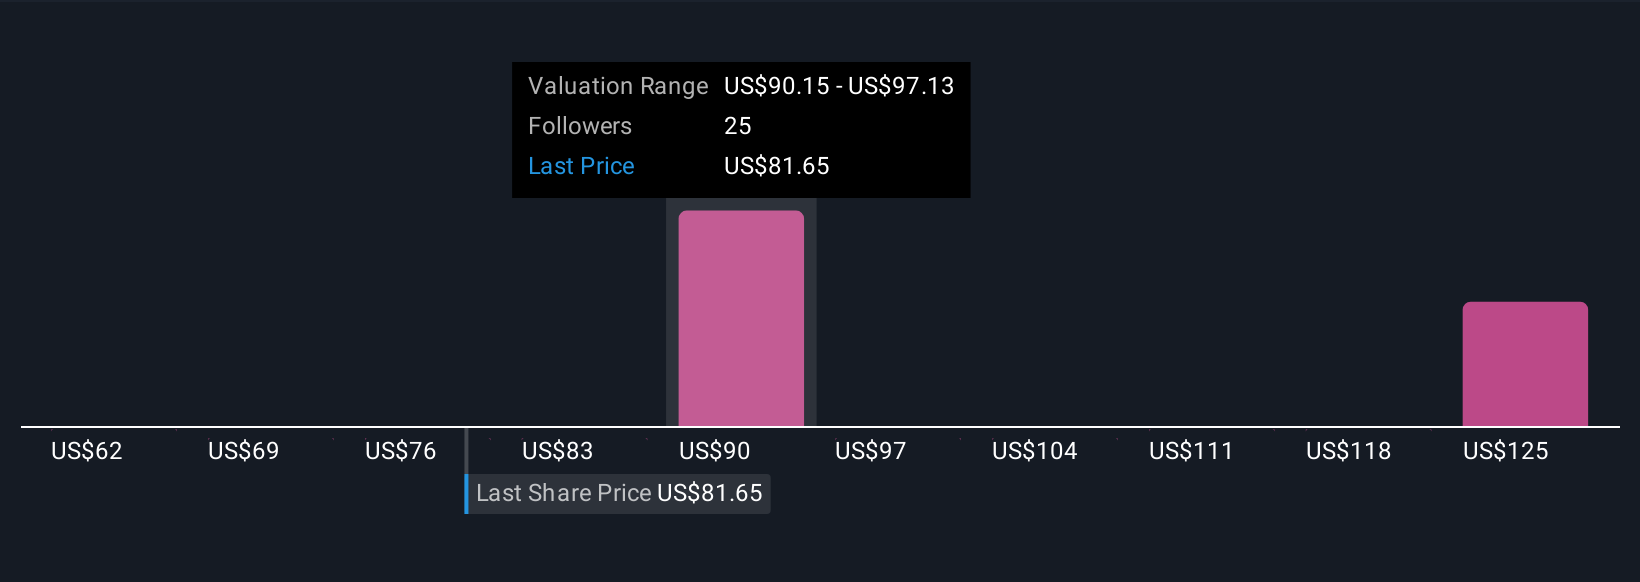Screen dimensions: 1640x582
Task: Click the US$76 axis tick label
Action: tap(401, 451)
